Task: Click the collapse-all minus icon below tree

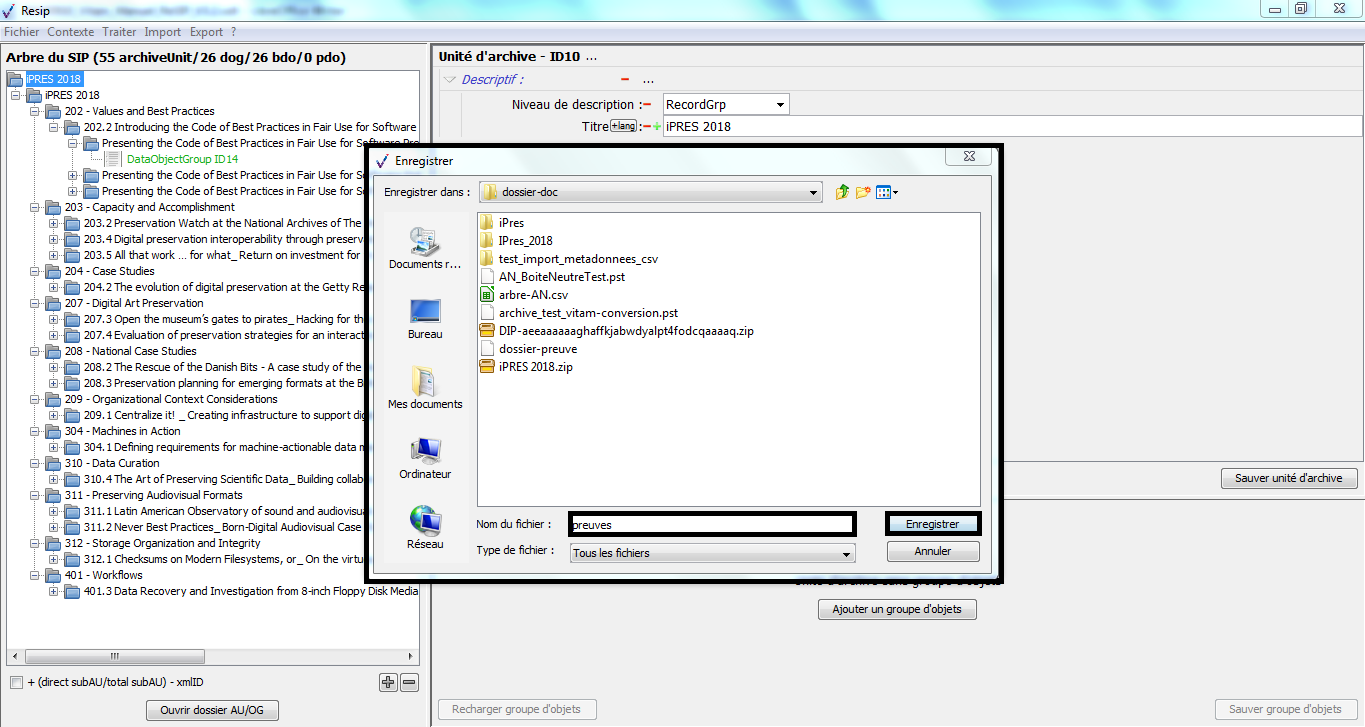Action: (x=409, y=683)
